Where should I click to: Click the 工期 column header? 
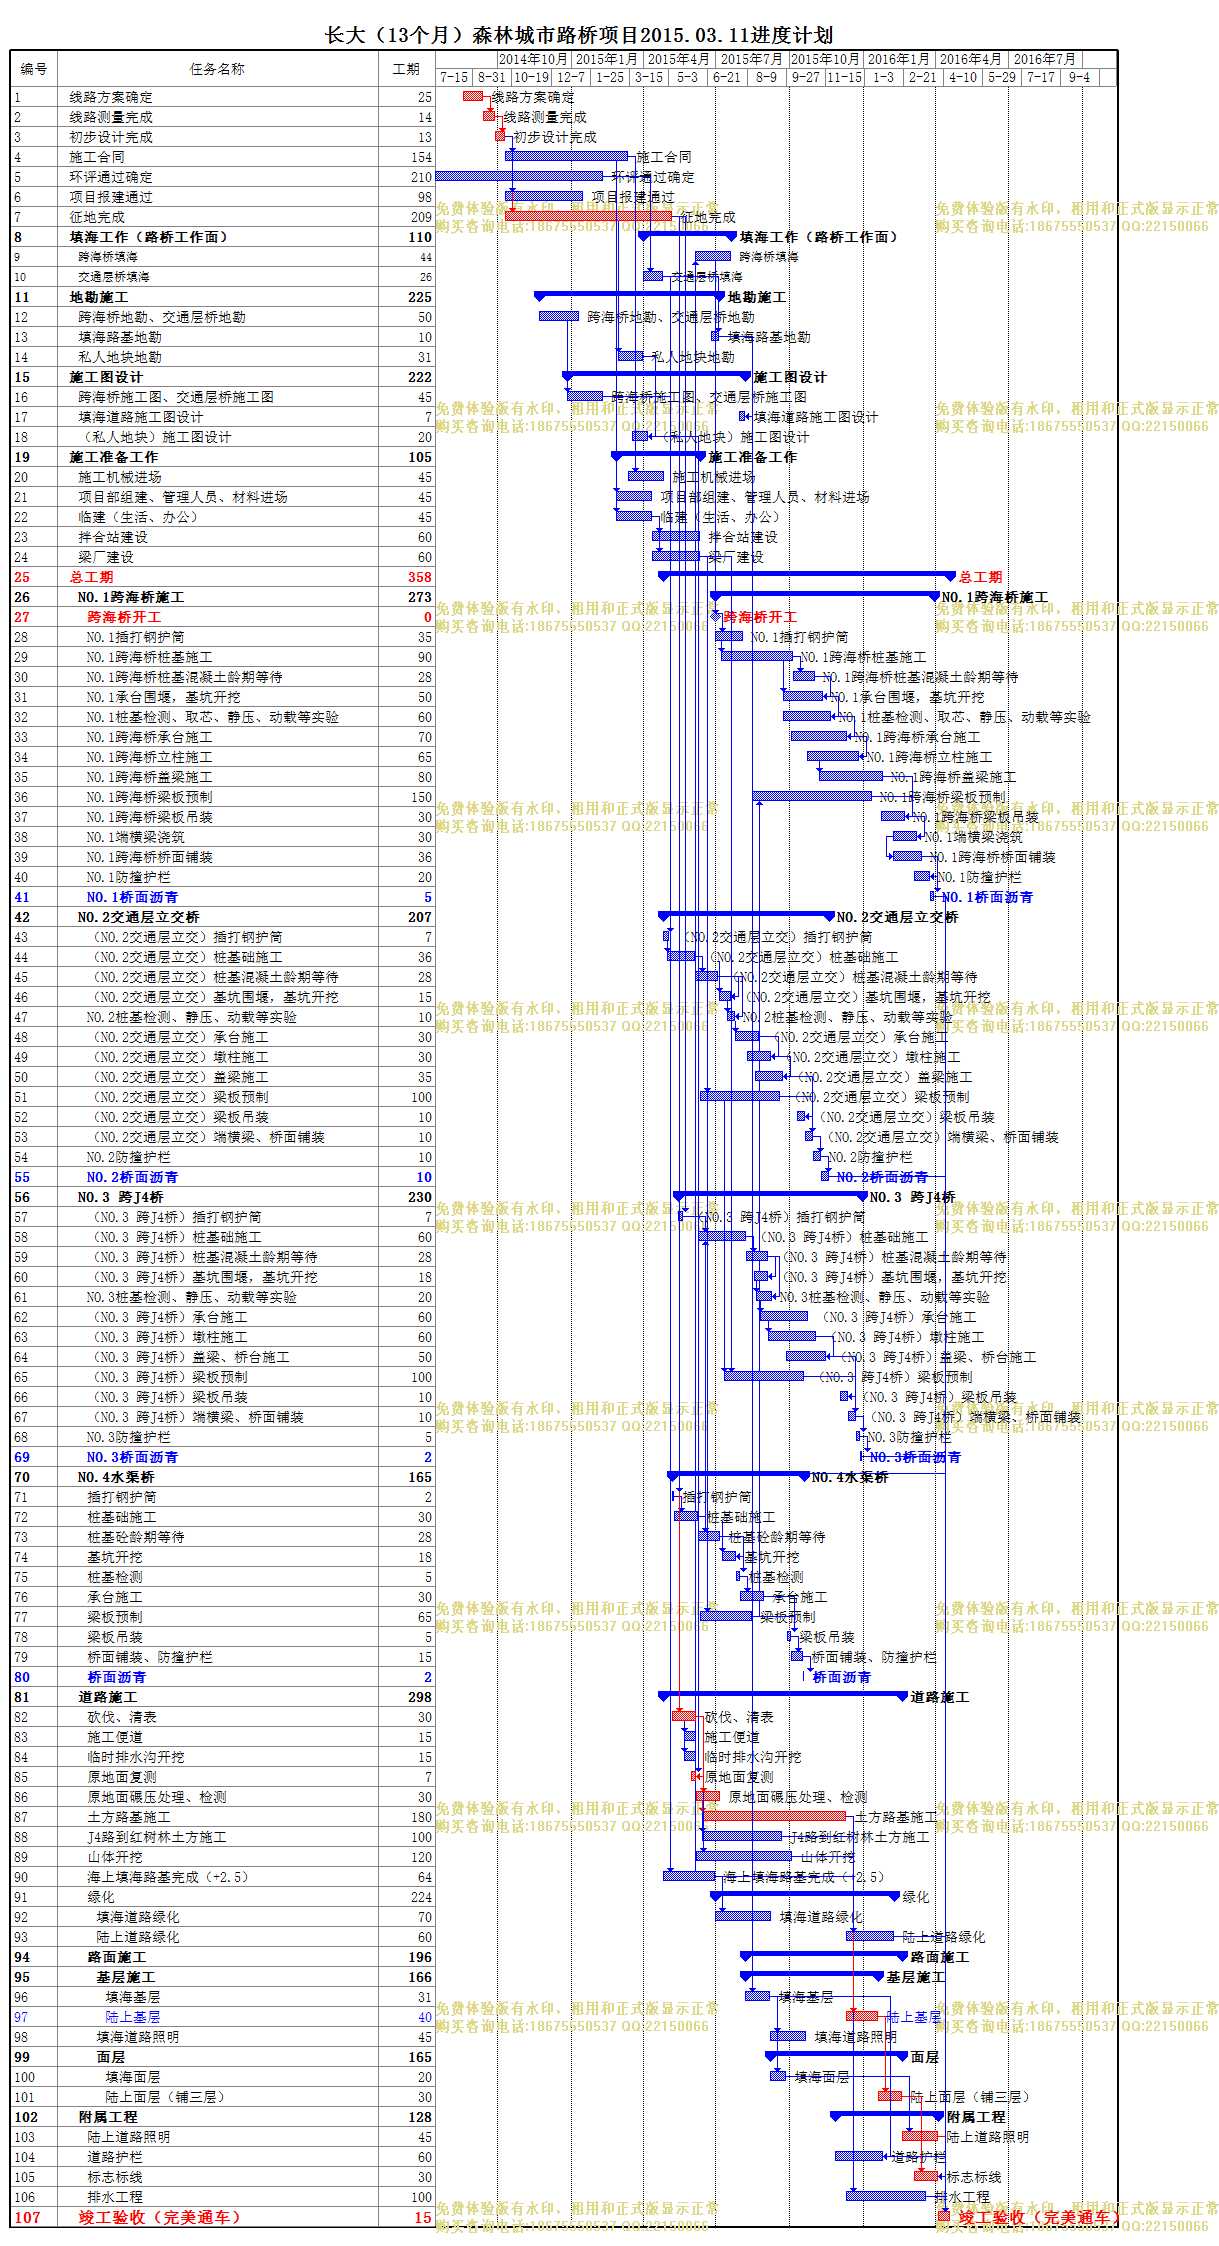click(406, 69)
